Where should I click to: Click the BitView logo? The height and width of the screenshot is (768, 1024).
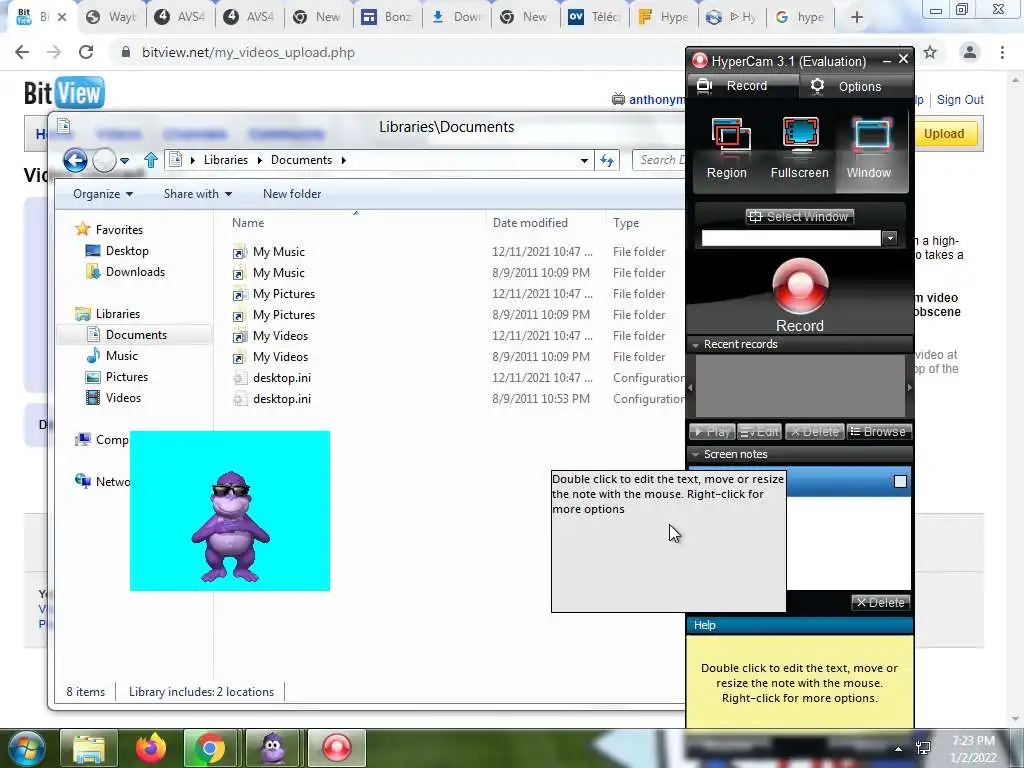pyautogui.click(x=64, y=93)
